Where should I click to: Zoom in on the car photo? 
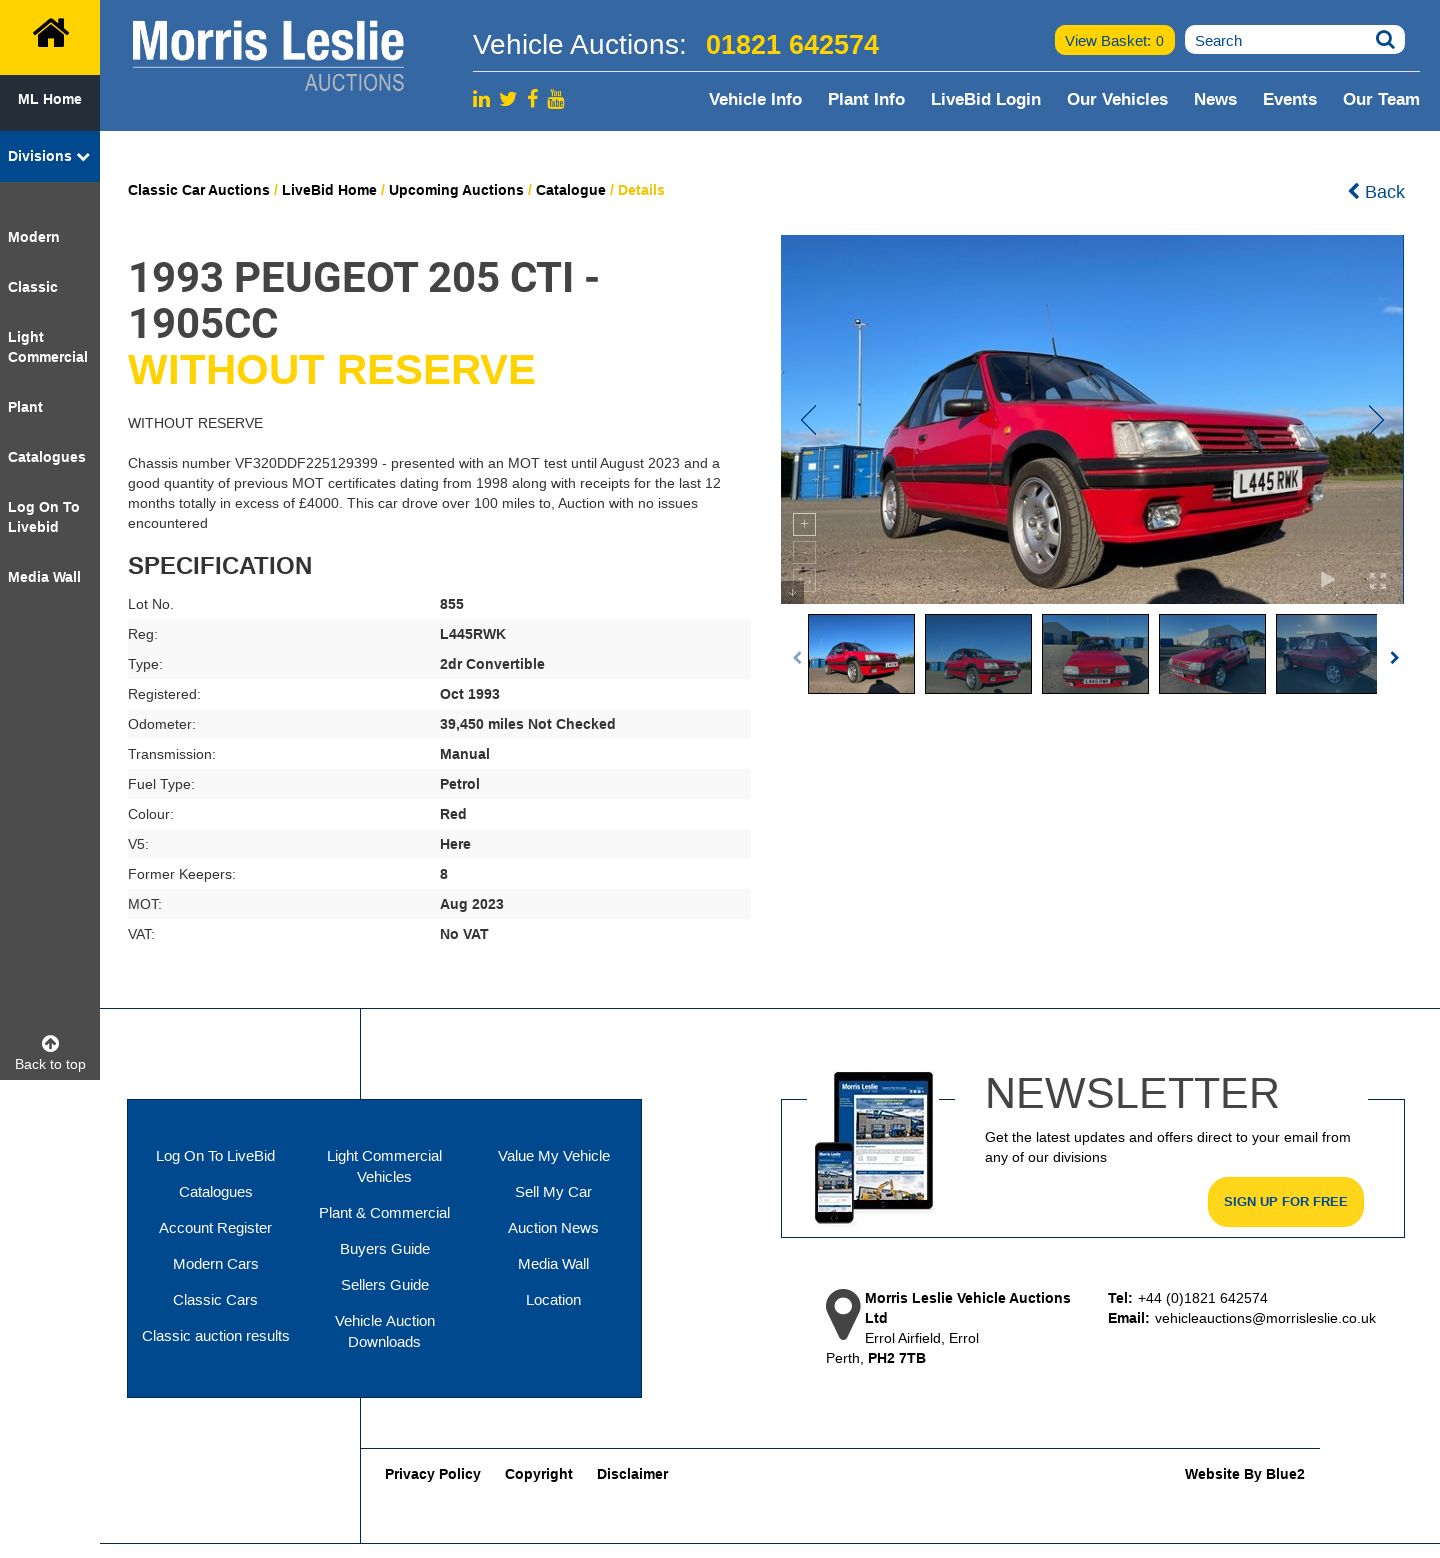coord(804,524)
